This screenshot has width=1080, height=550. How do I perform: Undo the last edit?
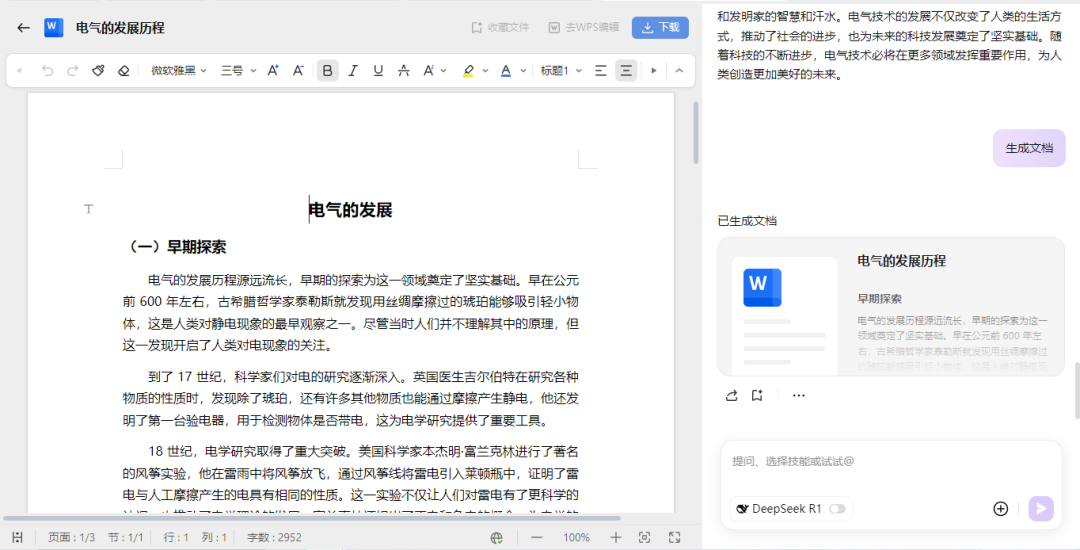pos(47,70)
